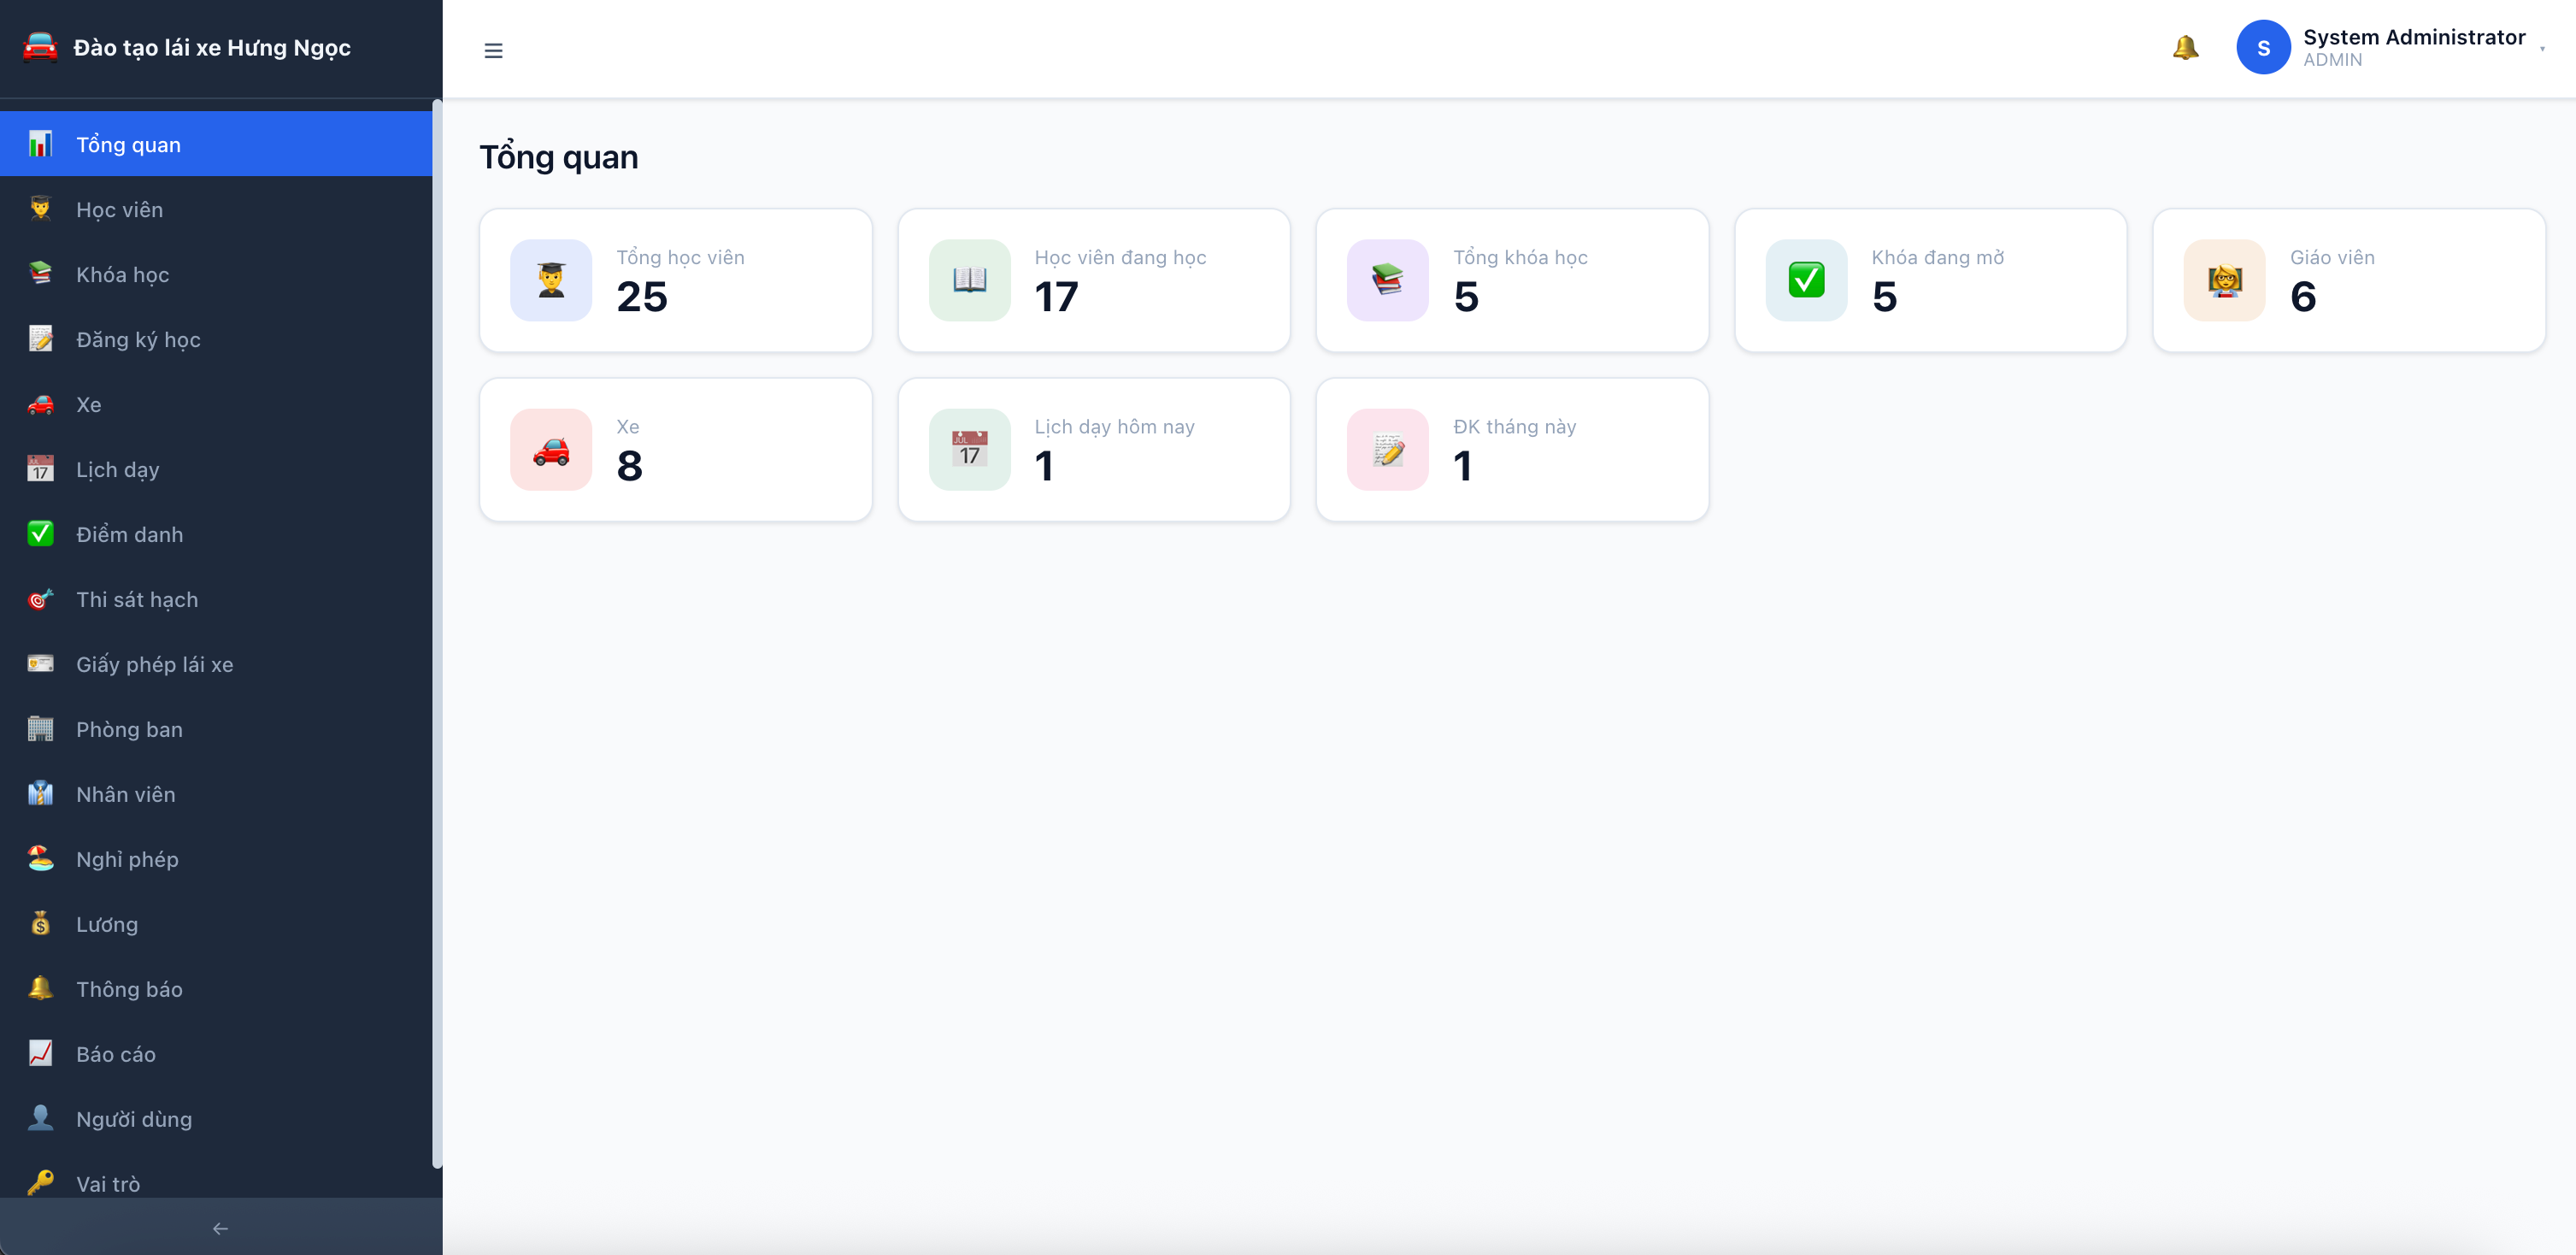Toggle the hamburger menu icon
The image size is (2576, 1255).
(x=493, y=50)
